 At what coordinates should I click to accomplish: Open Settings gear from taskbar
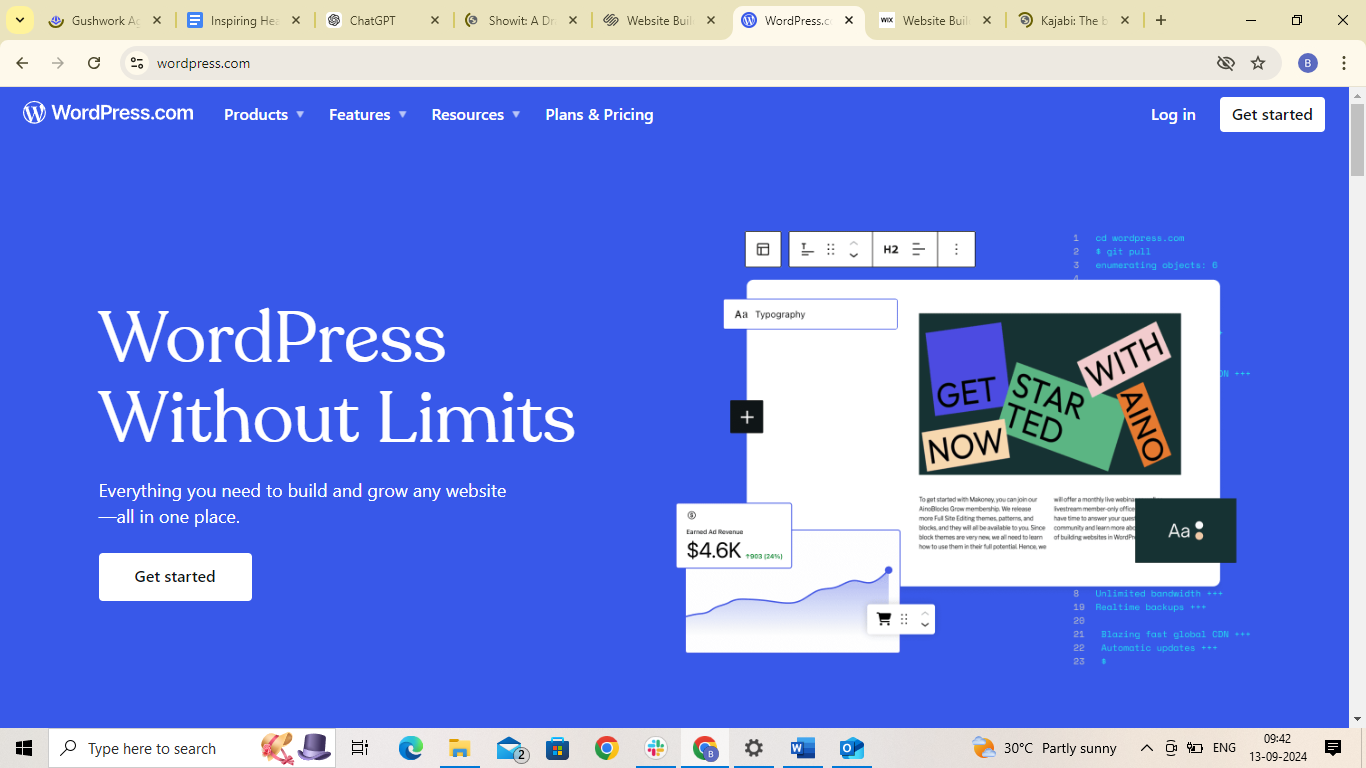coord(754,748)
